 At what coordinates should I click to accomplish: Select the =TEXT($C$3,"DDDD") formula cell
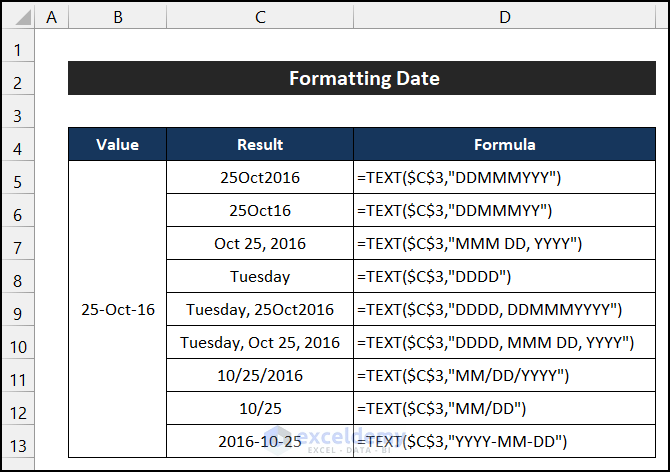click(x=505, y=277)
